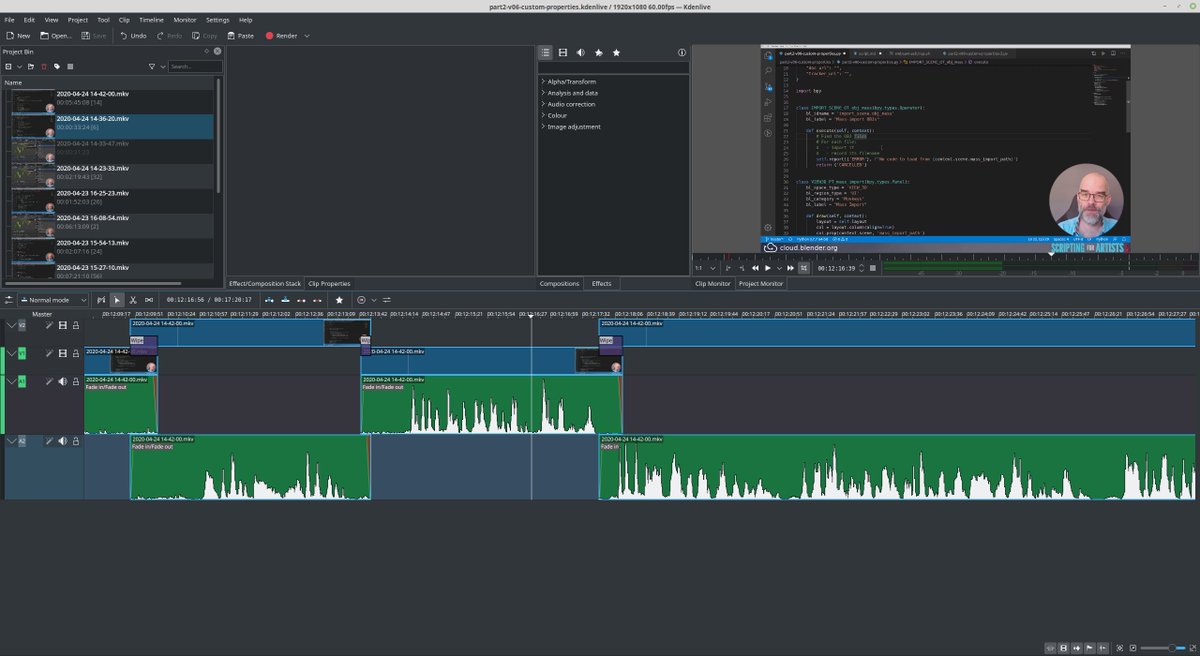
Task: Expand the Alpha/Transform effects category
Action: tap(571, 81)
